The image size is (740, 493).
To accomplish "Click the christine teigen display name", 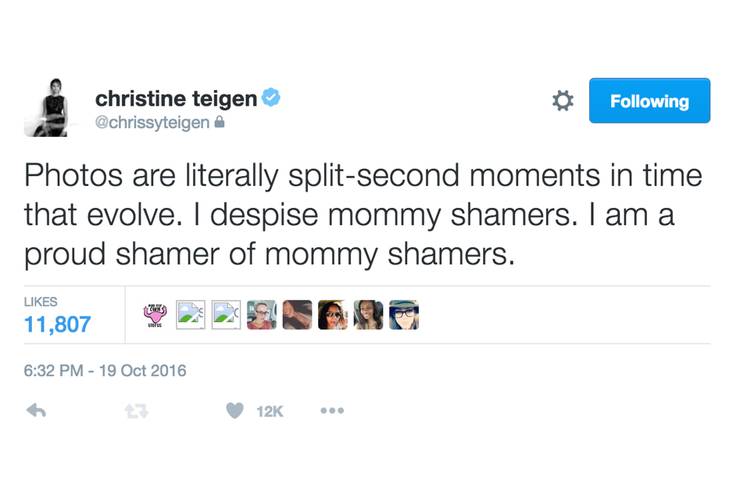I will pos(175,98).
